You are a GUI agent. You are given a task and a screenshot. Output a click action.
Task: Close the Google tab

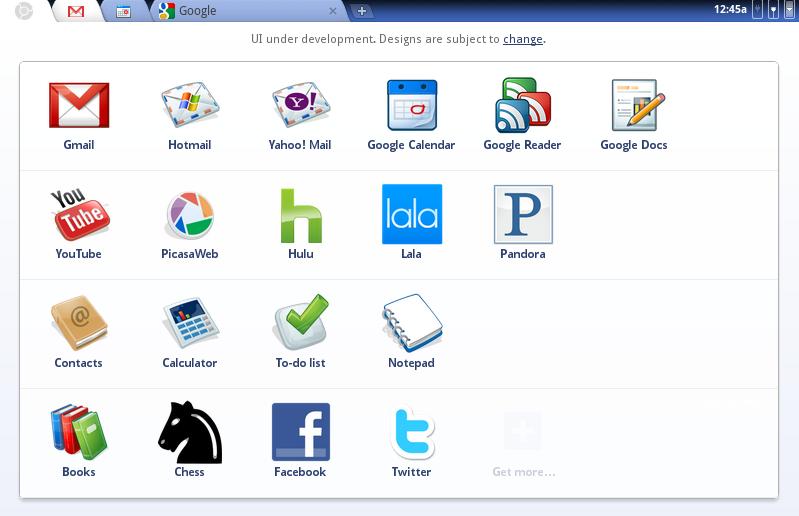pos(333,11)
